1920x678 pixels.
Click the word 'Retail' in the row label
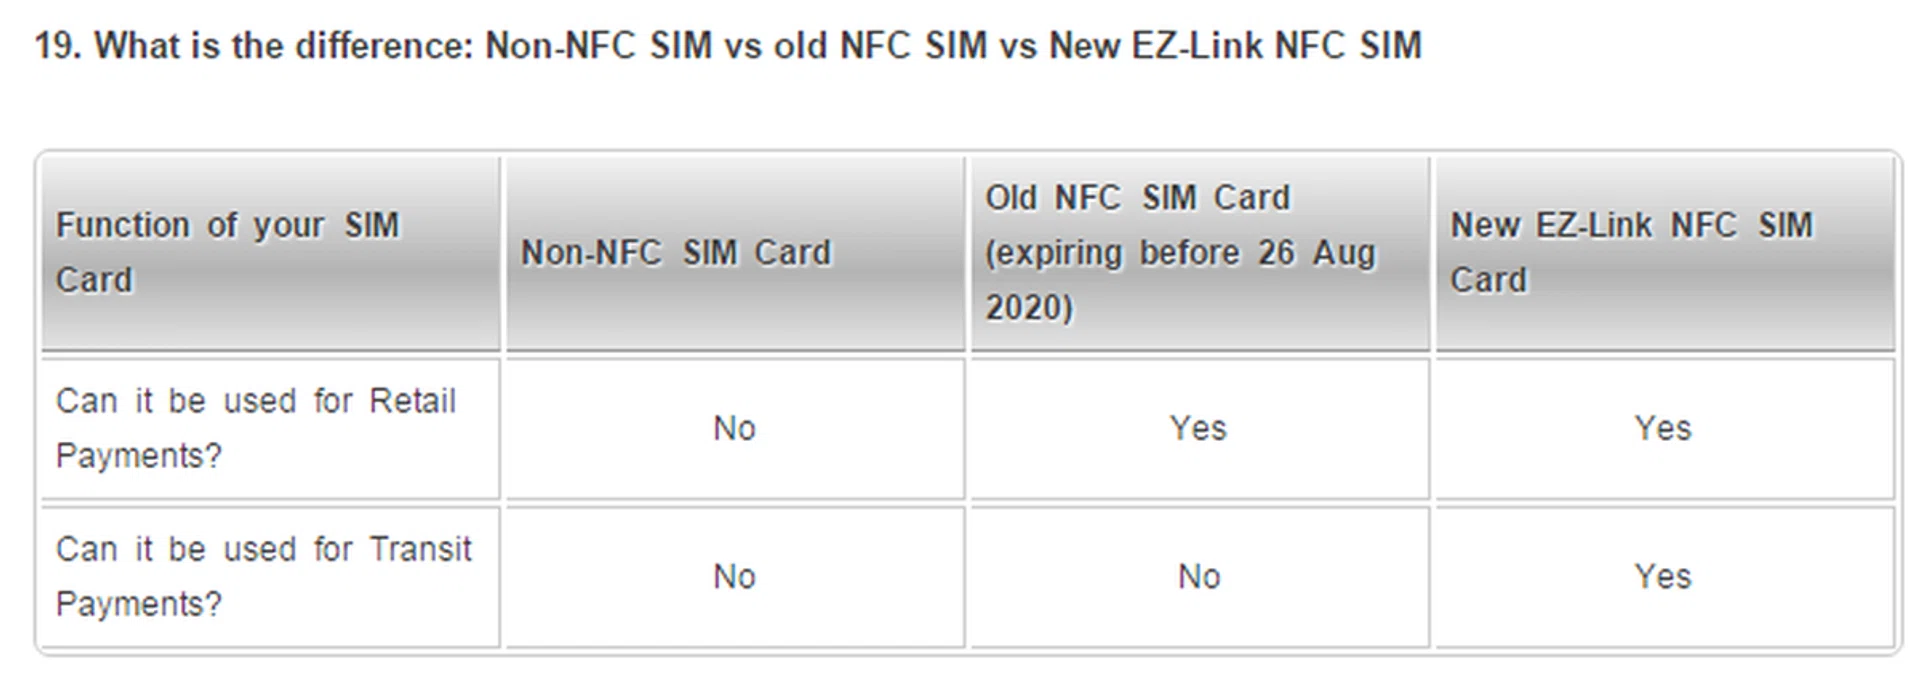point(412,401)
